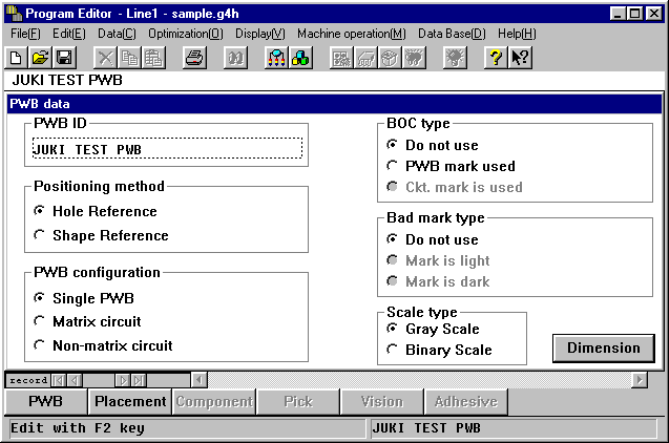
Task: Select Gray Scale type
Action: coord(433,329)
